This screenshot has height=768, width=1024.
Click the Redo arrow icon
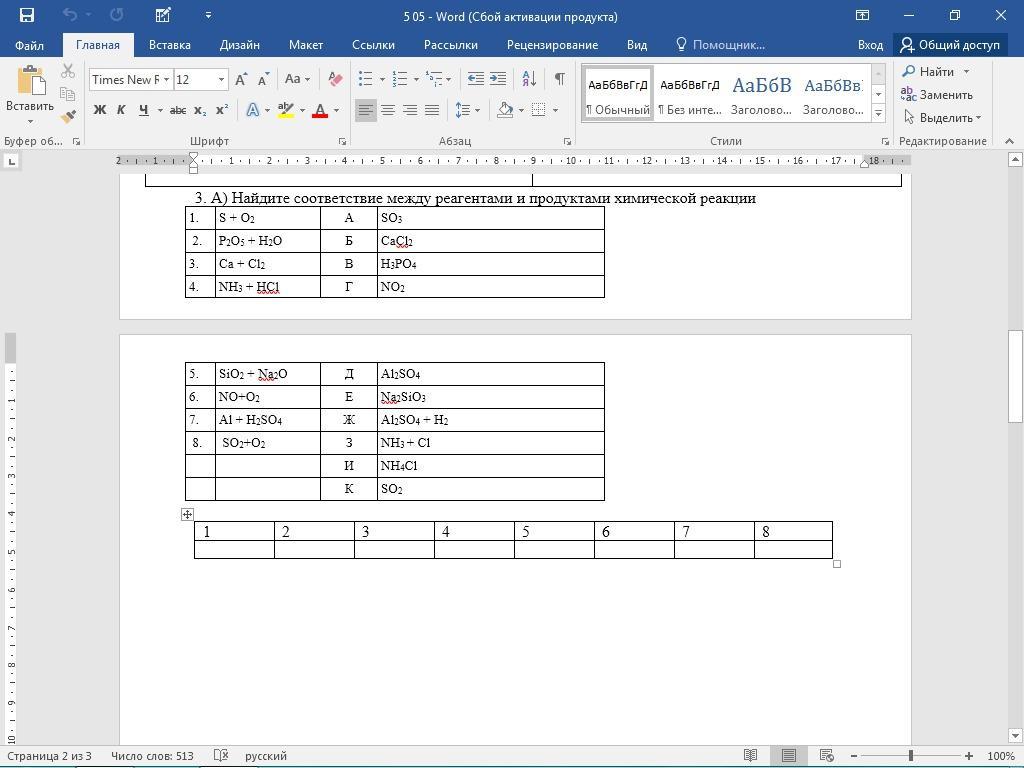pyautogui.click(x=116, y=15)
